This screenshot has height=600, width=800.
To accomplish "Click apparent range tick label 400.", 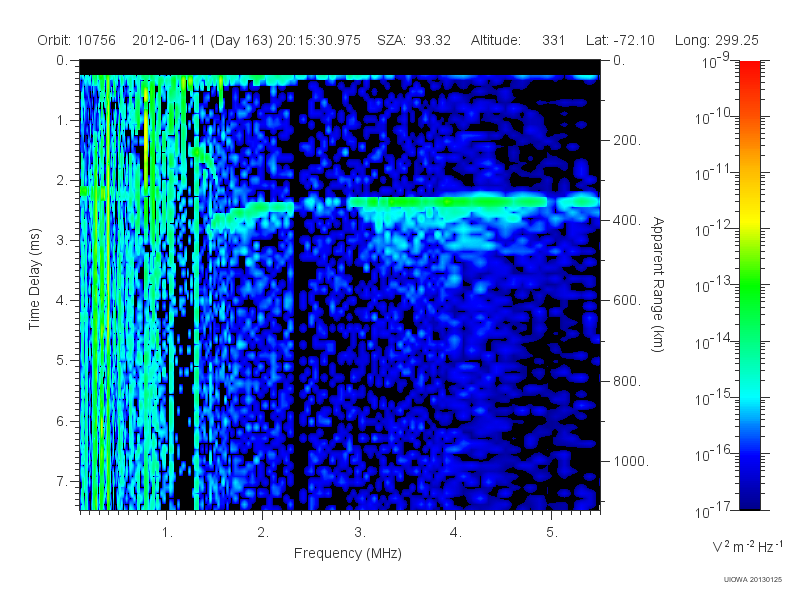I will coord(627,220).
